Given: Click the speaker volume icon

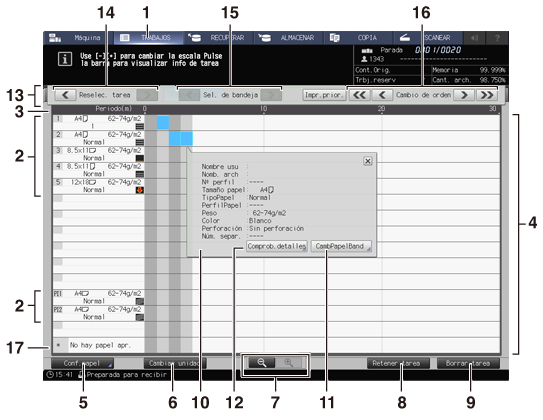Looking at the screenshot, I should [x=474, y=38].
